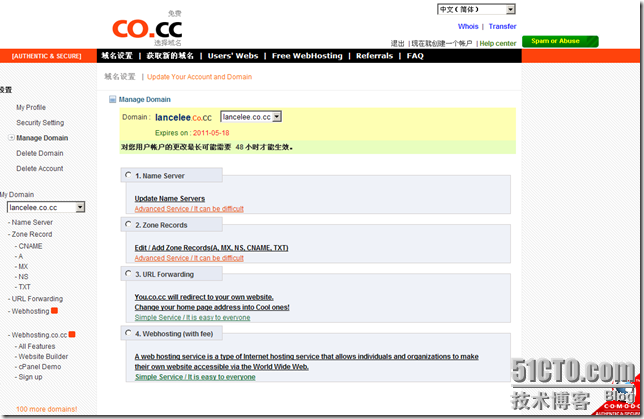Click the MX record sidebar entry
Viewport: 644px width, 419px height.
pos(23,267)
